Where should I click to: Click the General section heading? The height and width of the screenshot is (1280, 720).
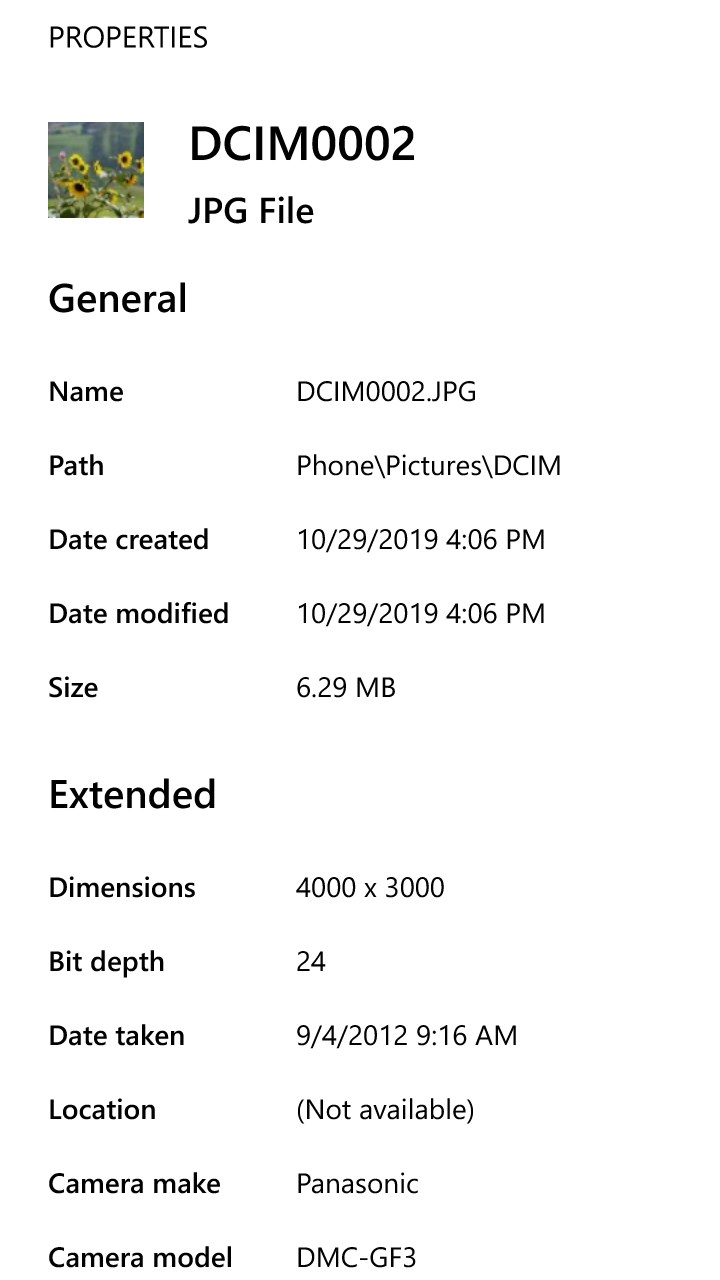click(118, 299)
